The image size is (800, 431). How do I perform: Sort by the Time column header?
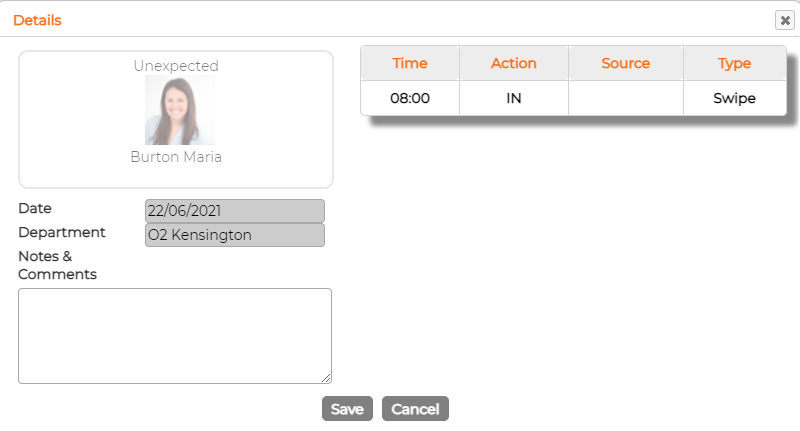410,63
